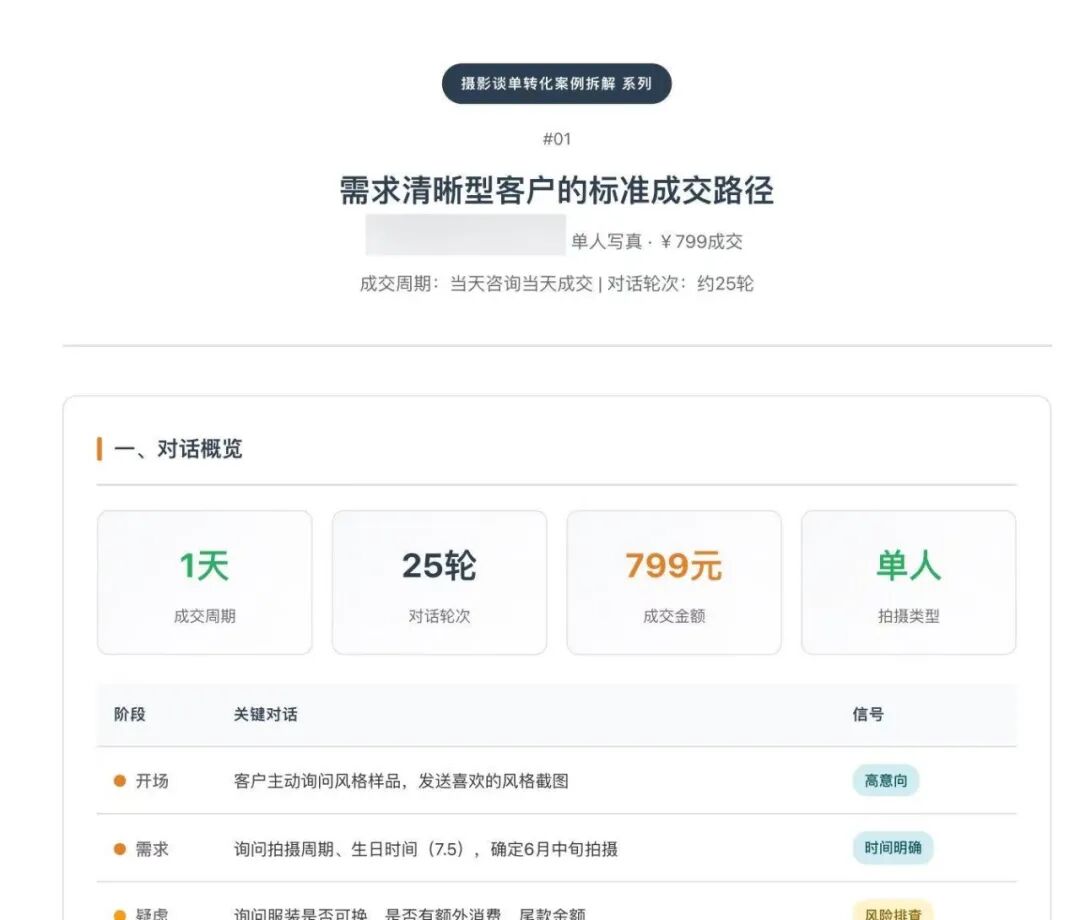Click the text 询问拍摄周期、生日时间（7.5），确定6月中旬拍摄

click(426, 849)
